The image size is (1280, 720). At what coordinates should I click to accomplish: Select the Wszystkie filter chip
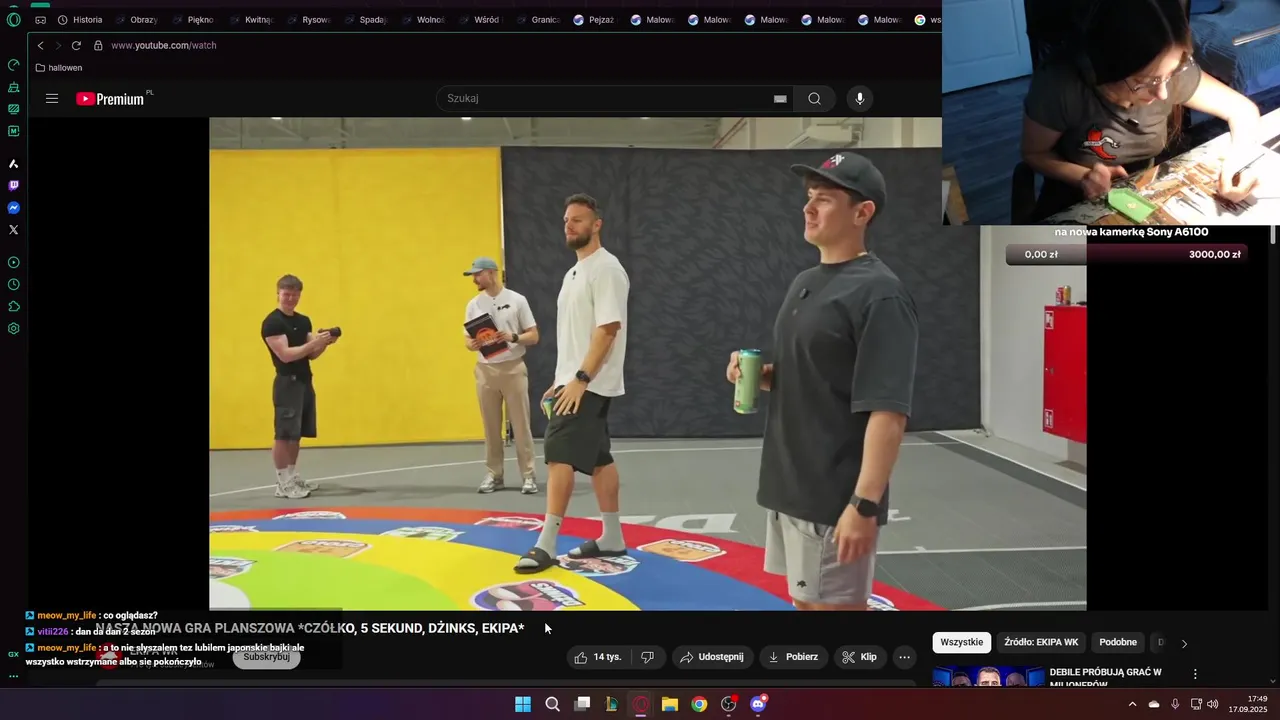click(x=962, y=642)
